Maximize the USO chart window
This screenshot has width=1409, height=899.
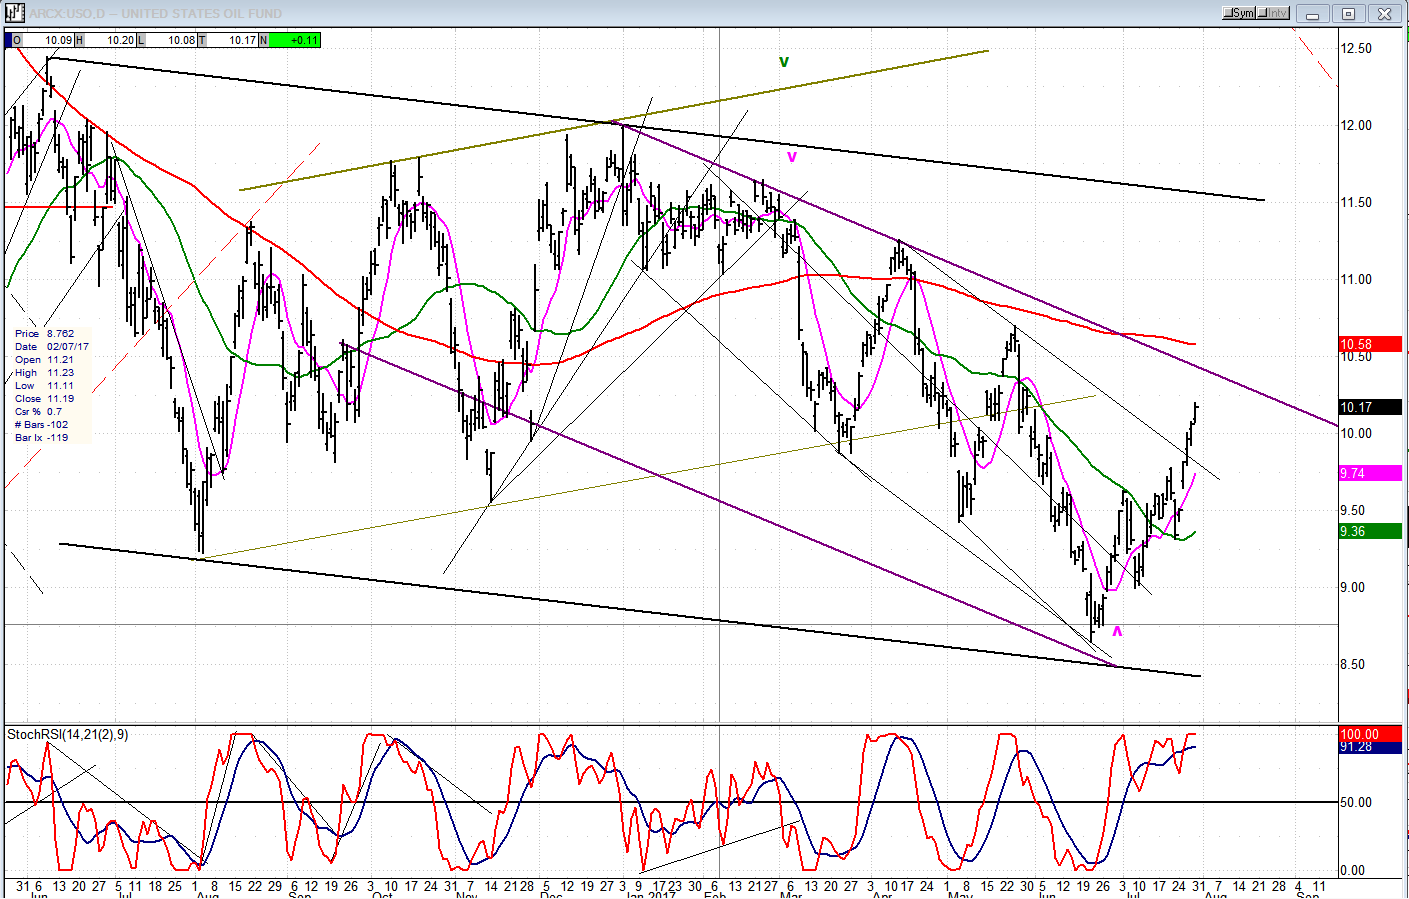pos(1348,14)
